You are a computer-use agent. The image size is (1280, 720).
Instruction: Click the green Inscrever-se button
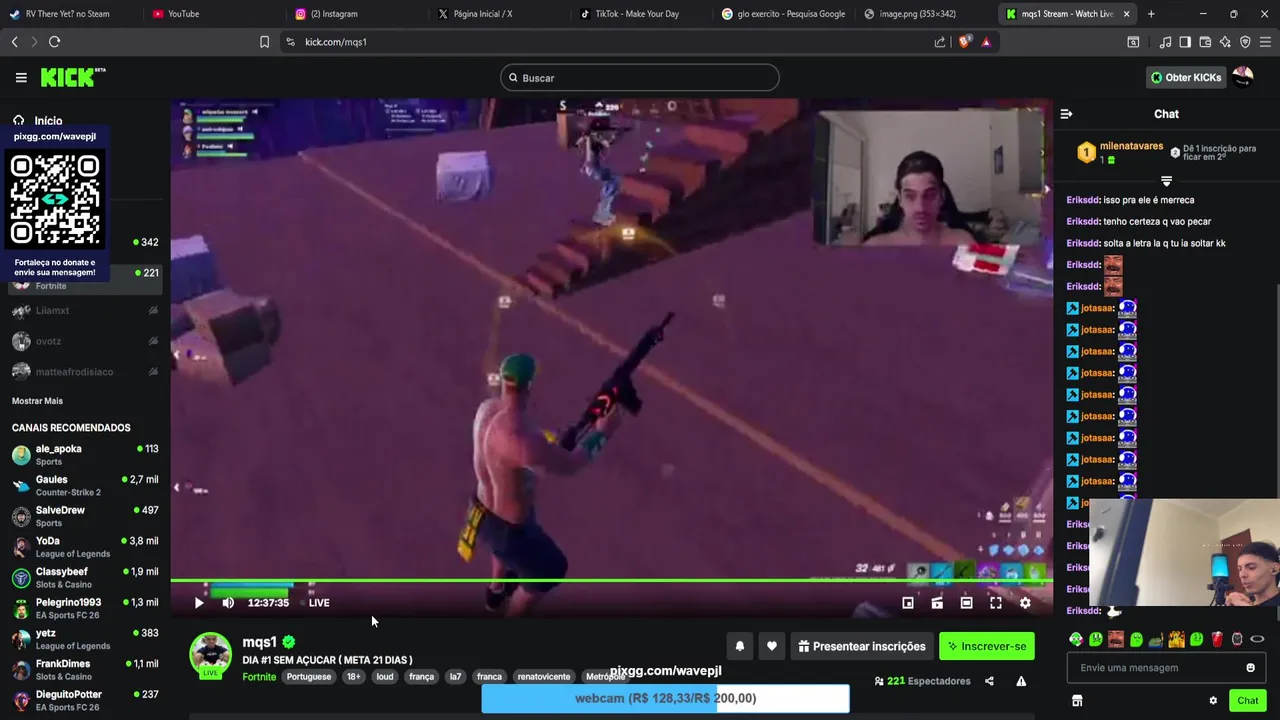point(987,646)
